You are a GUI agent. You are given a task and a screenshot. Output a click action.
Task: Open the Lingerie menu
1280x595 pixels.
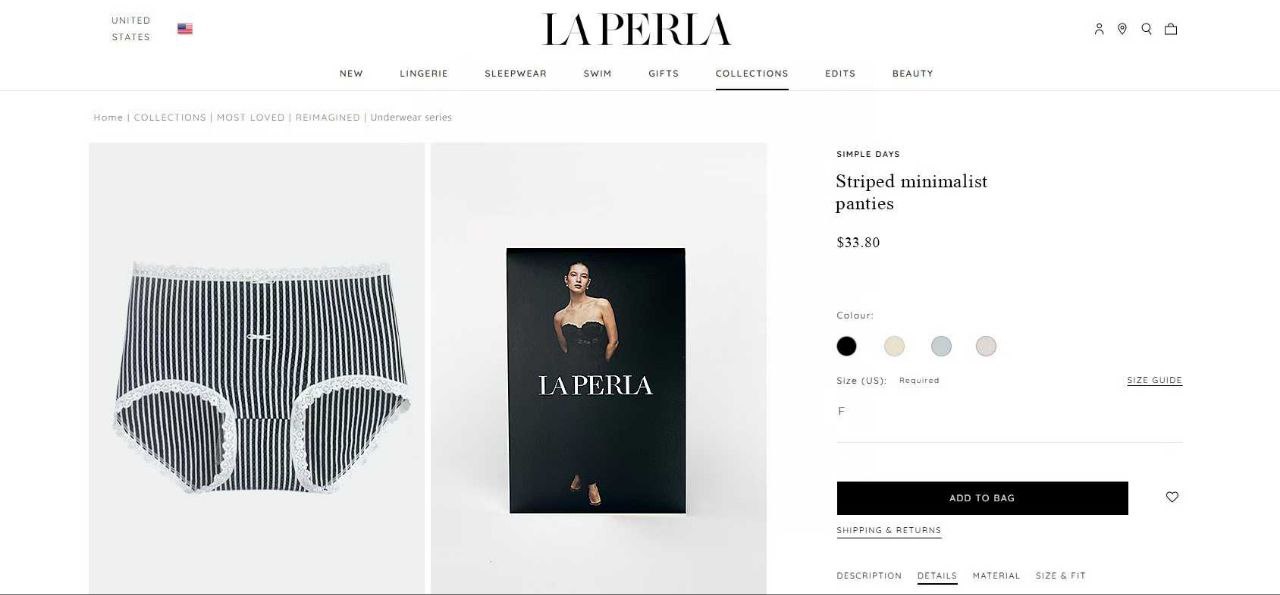click(x=424, y=73)
